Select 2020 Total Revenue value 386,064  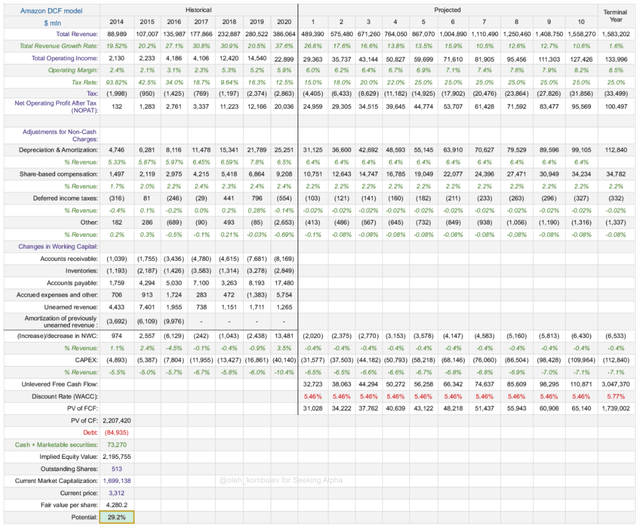[x=284, y=34]
